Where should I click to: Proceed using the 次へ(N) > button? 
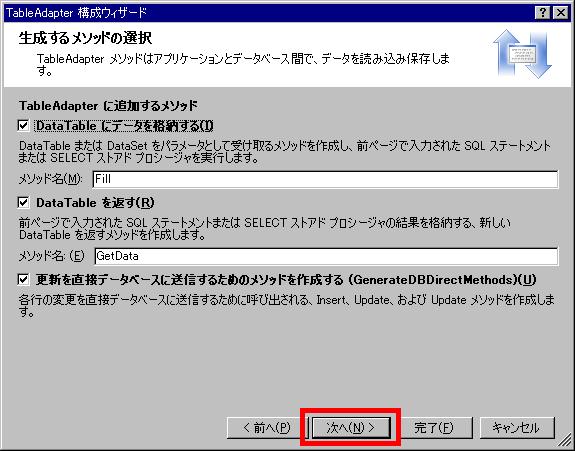point(351,428)
